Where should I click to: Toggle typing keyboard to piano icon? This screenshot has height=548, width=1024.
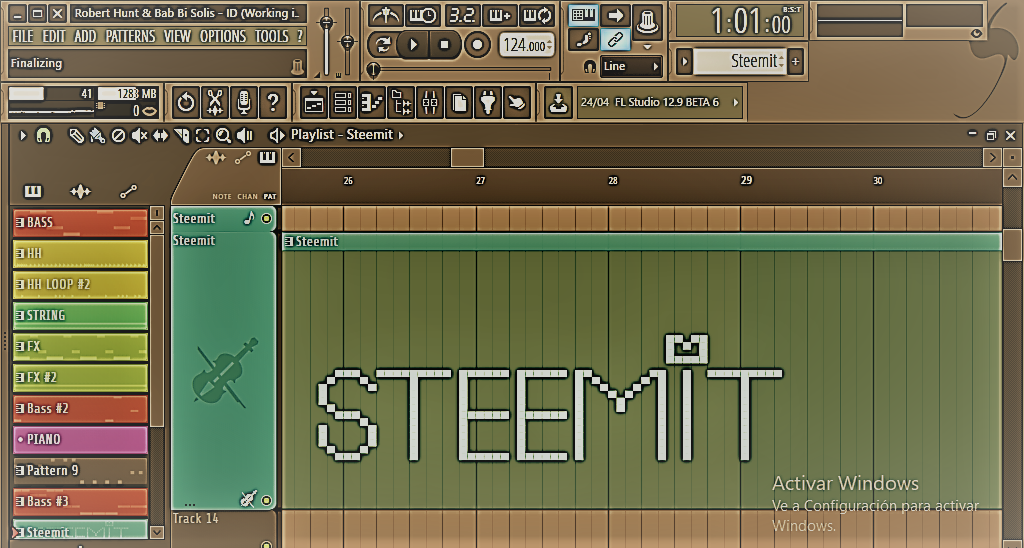pos(583,16)
